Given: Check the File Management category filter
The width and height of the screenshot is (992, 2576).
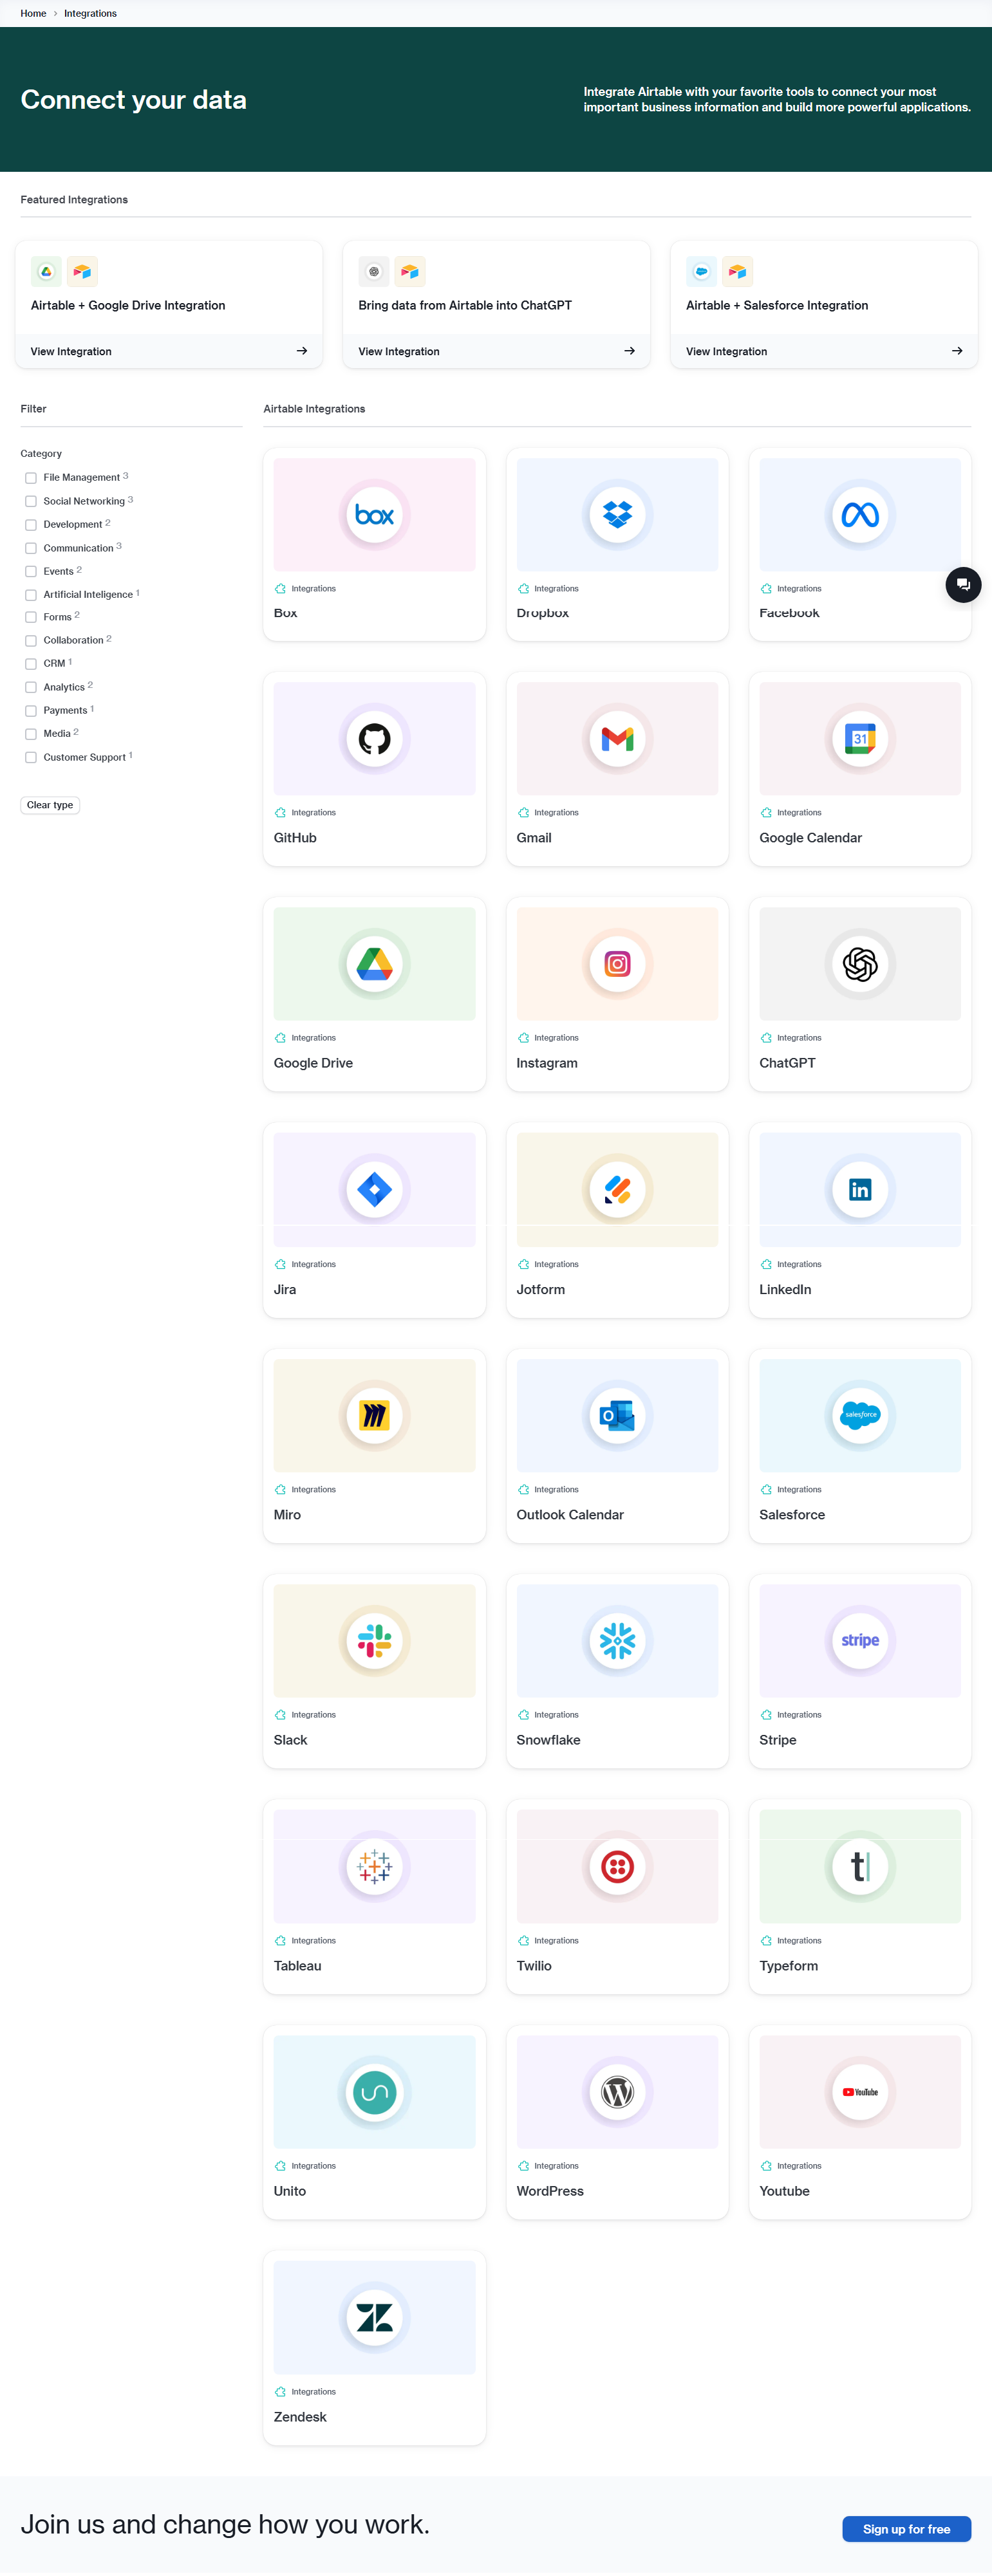Looking at the screenshot, I should click(31, 478).
